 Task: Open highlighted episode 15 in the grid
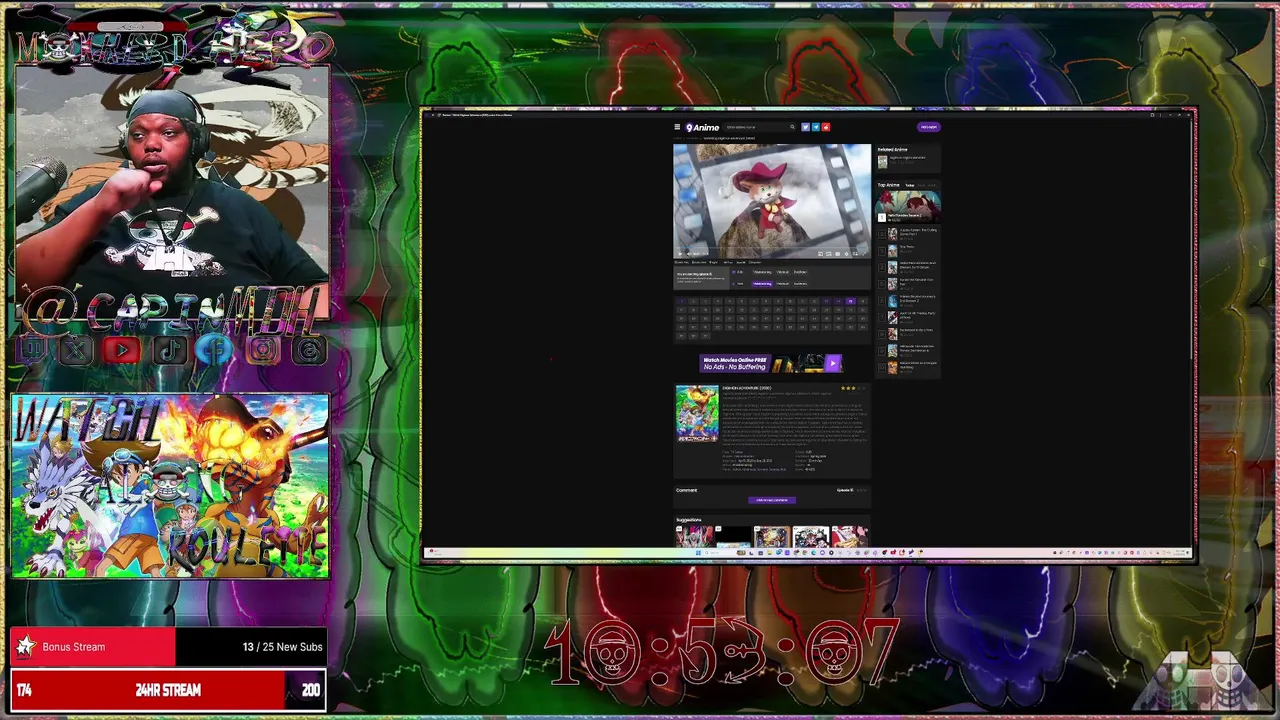[x=850, y=301]
